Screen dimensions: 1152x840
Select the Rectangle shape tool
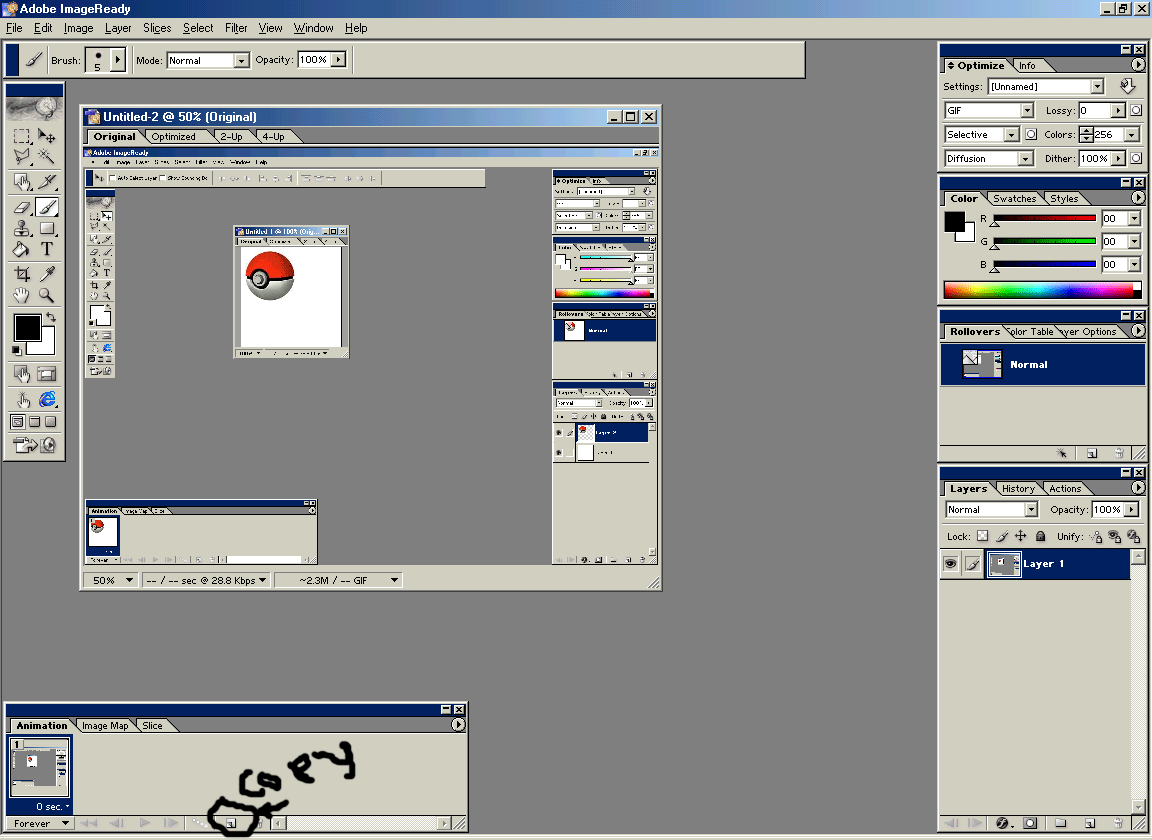click(46, 229)
